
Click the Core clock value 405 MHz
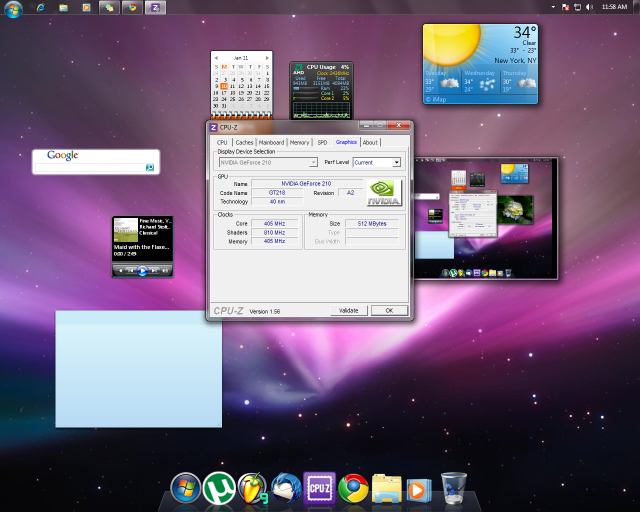(274, 224)
